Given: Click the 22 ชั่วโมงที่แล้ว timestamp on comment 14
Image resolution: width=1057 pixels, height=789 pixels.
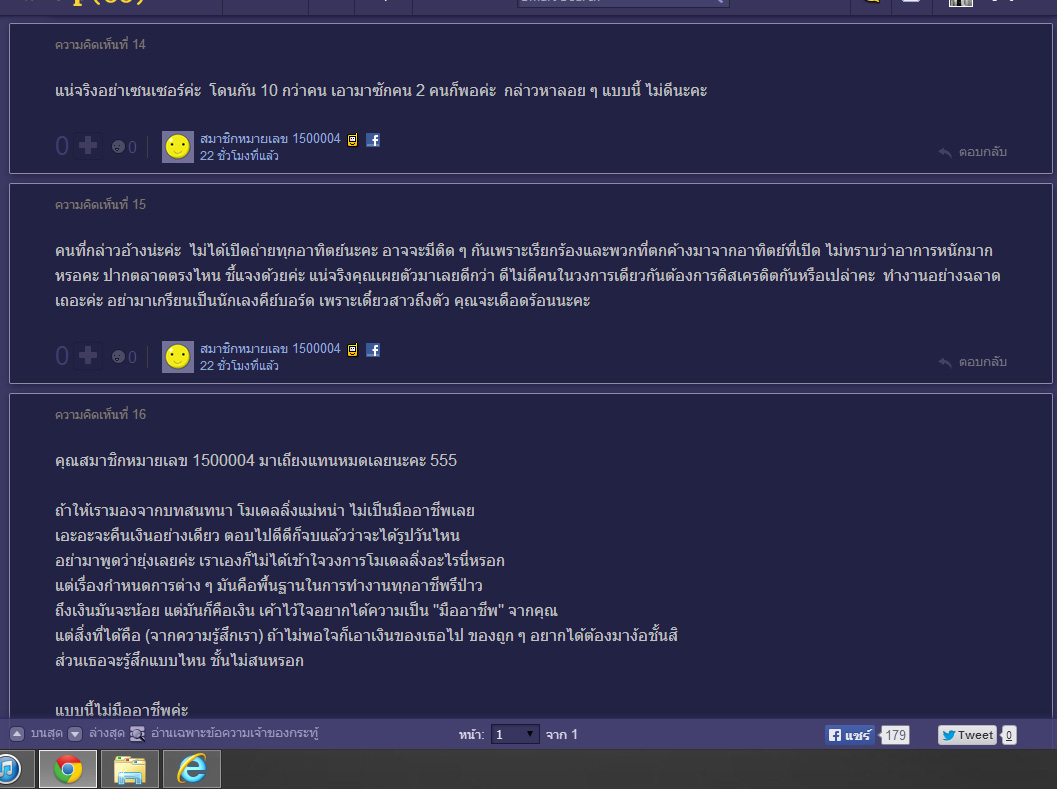Looking at the screenshot, I should click(239, 156).
